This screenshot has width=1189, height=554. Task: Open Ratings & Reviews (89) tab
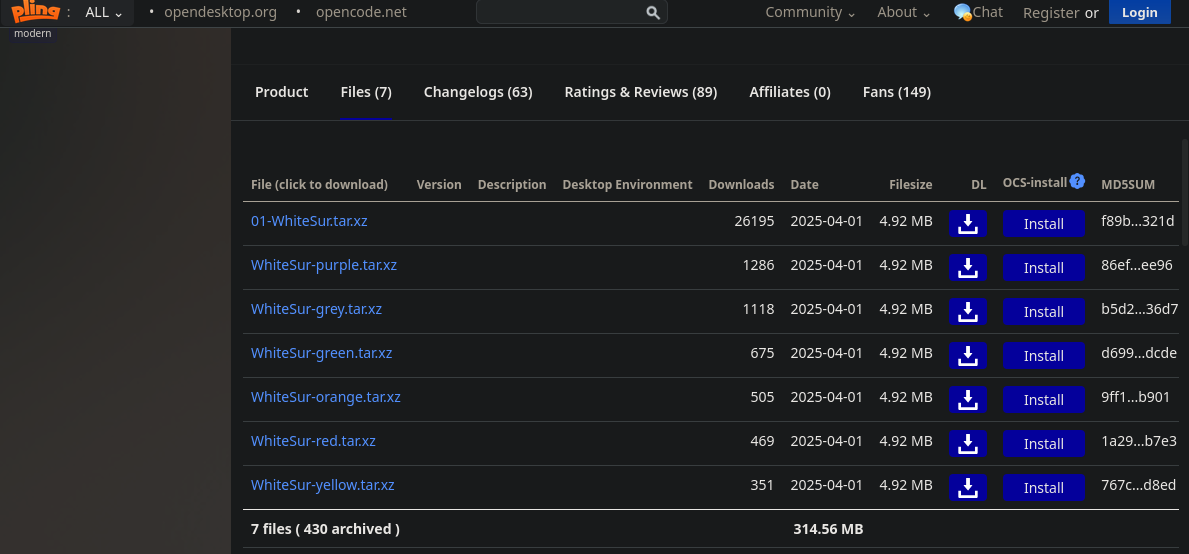641,92
